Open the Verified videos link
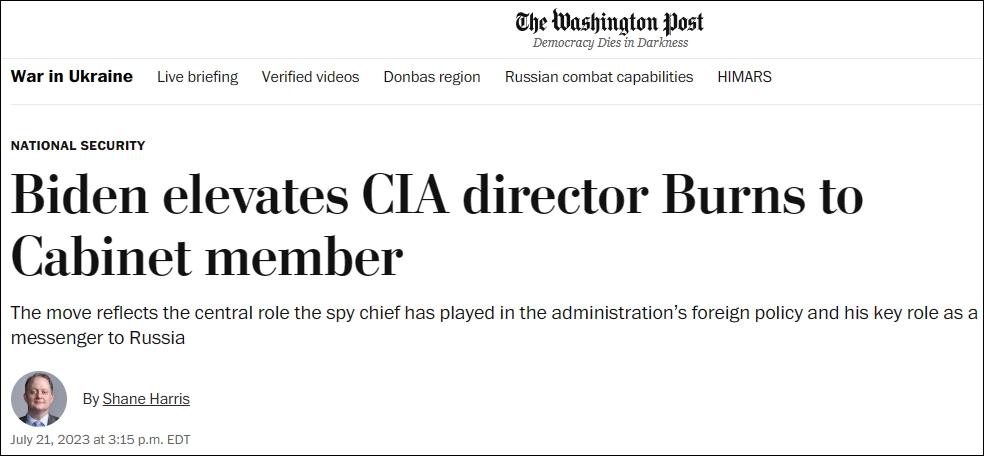The height and width of the screenshot is (456, 984). [310, 77]
